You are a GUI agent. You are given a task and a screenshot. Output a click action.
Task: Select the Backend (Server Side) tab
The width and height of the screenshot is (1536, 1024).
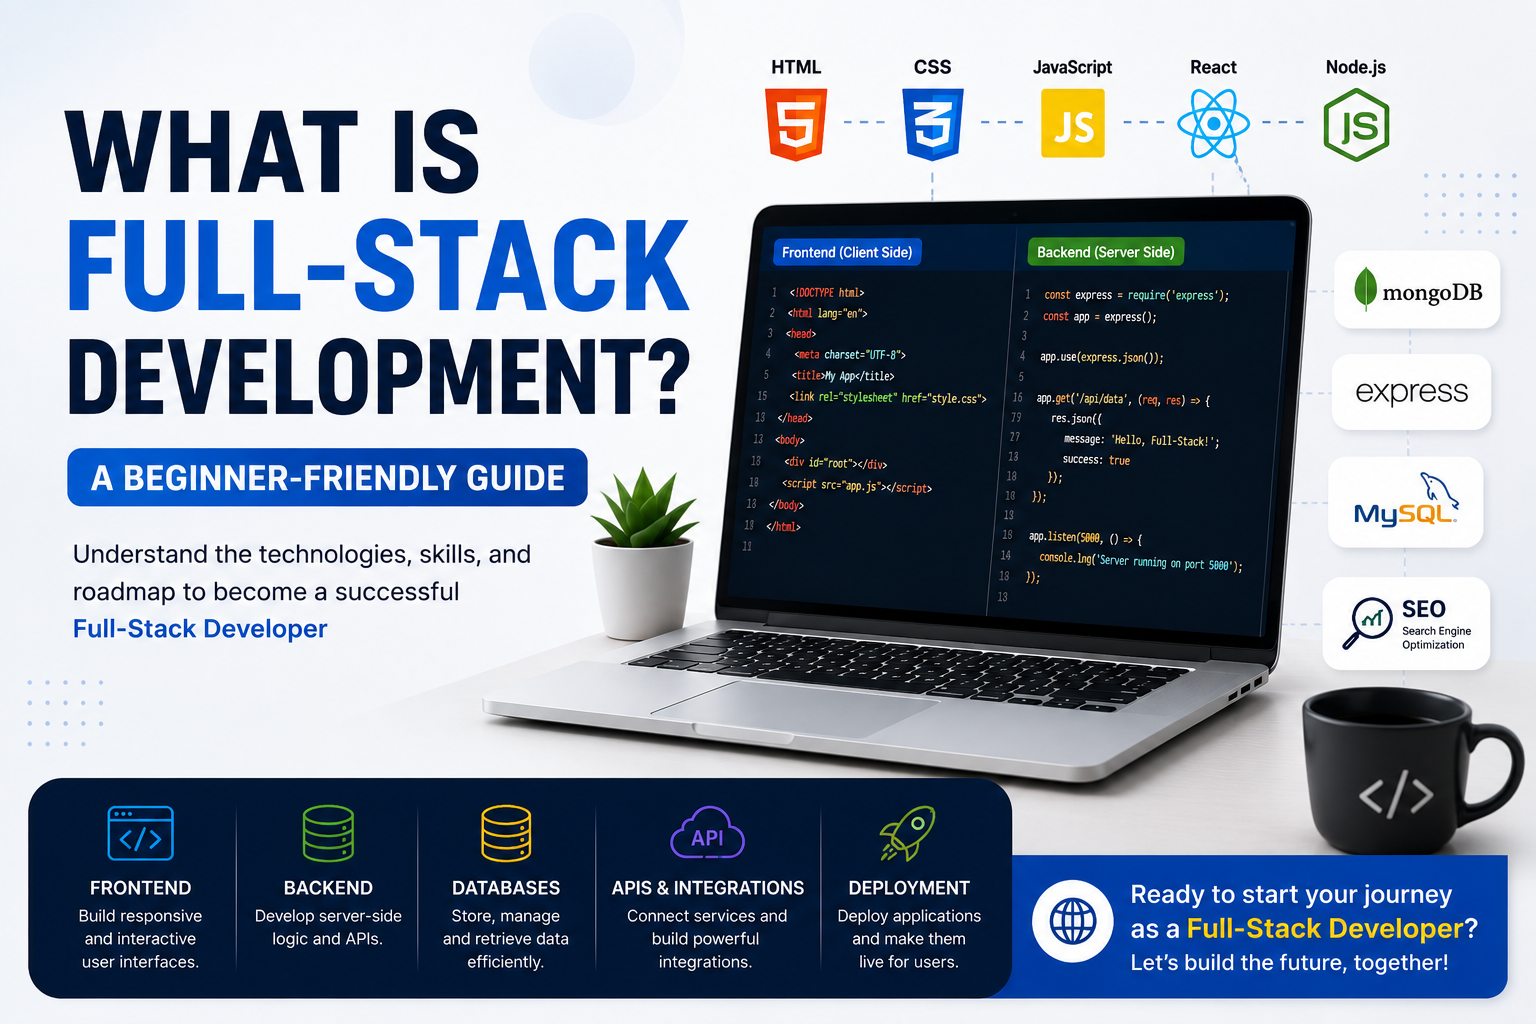click(1106, 252)
